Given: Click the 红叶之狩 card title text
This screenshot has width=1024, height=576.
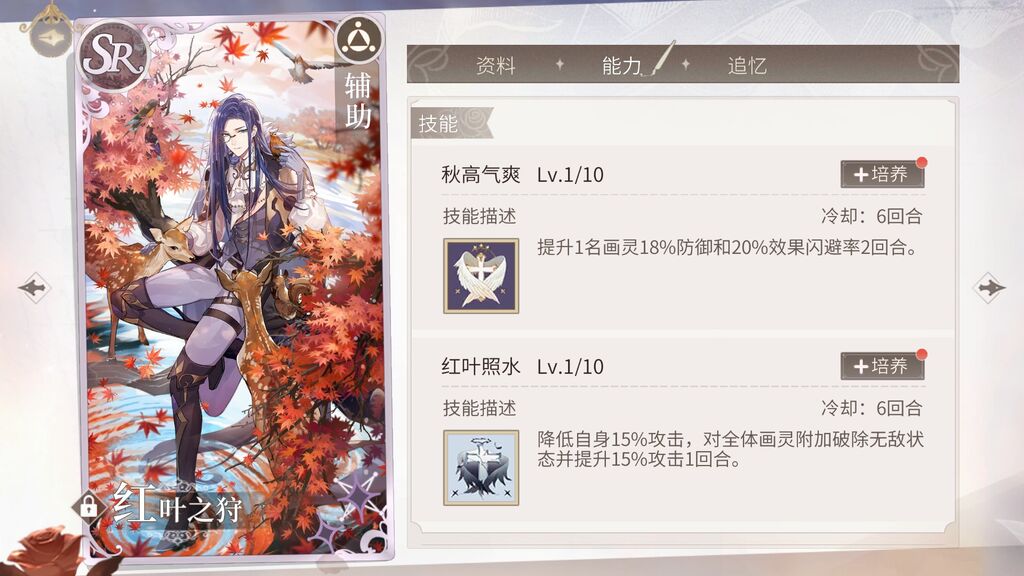Looking at the screenshot, I should click(178, 504).
